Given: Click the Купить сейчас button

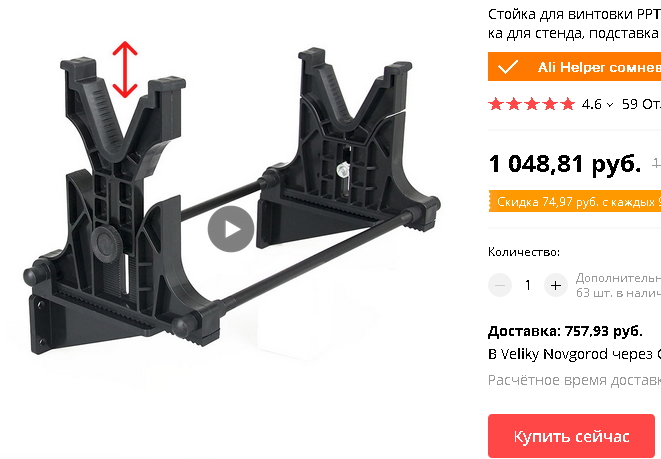Looking at the screenshot, I should (x=571, y=436).
